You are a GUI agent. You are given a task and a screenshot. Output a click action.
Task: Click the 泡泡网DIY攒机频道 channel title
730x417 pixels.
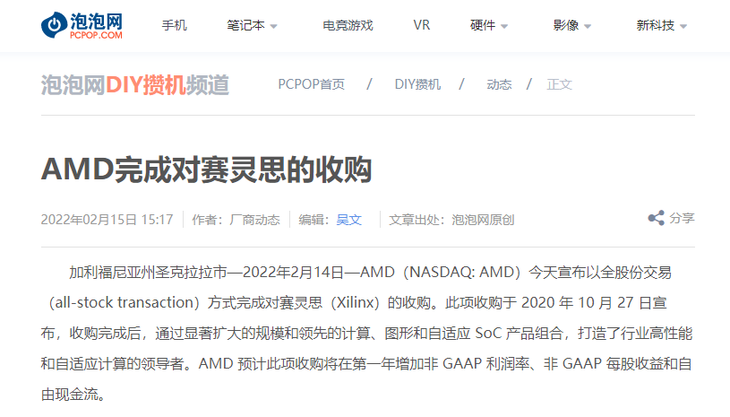tap(135, 85)
